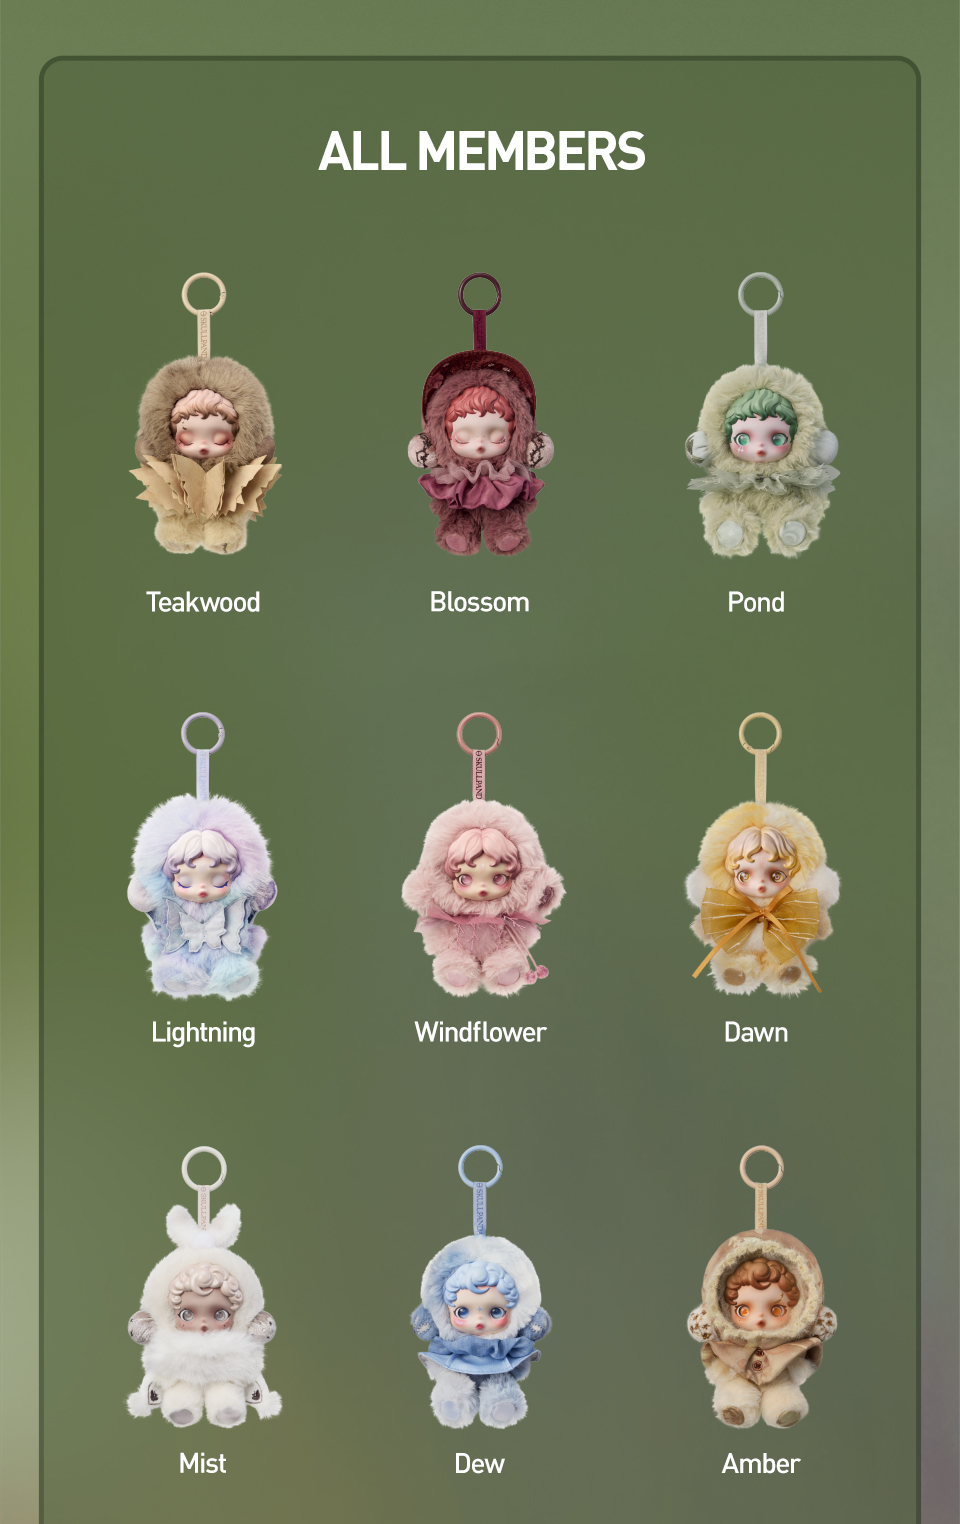This screenshot has height=1524, width=960.
Task: Select the Dew text label
Action: tap(480, 1463)
